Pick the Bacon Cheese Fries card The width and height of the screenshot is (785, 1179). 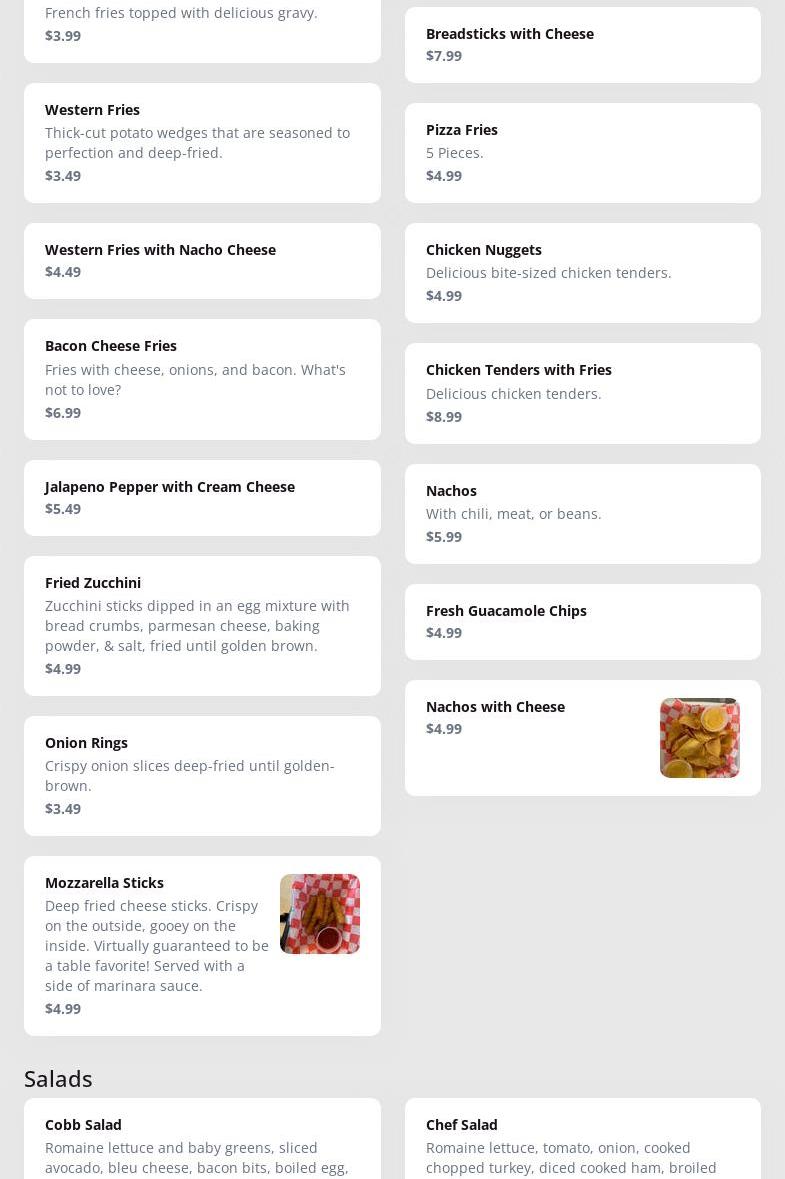[201, 378]
